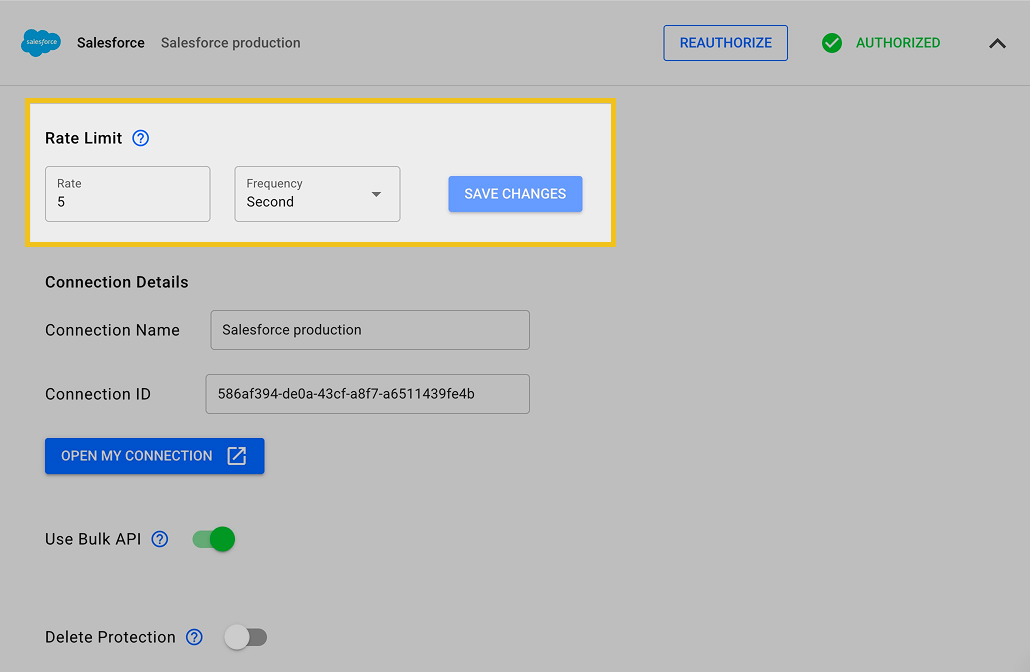Collapse the Salesforce connection panel chevron

tap(997, 43)
